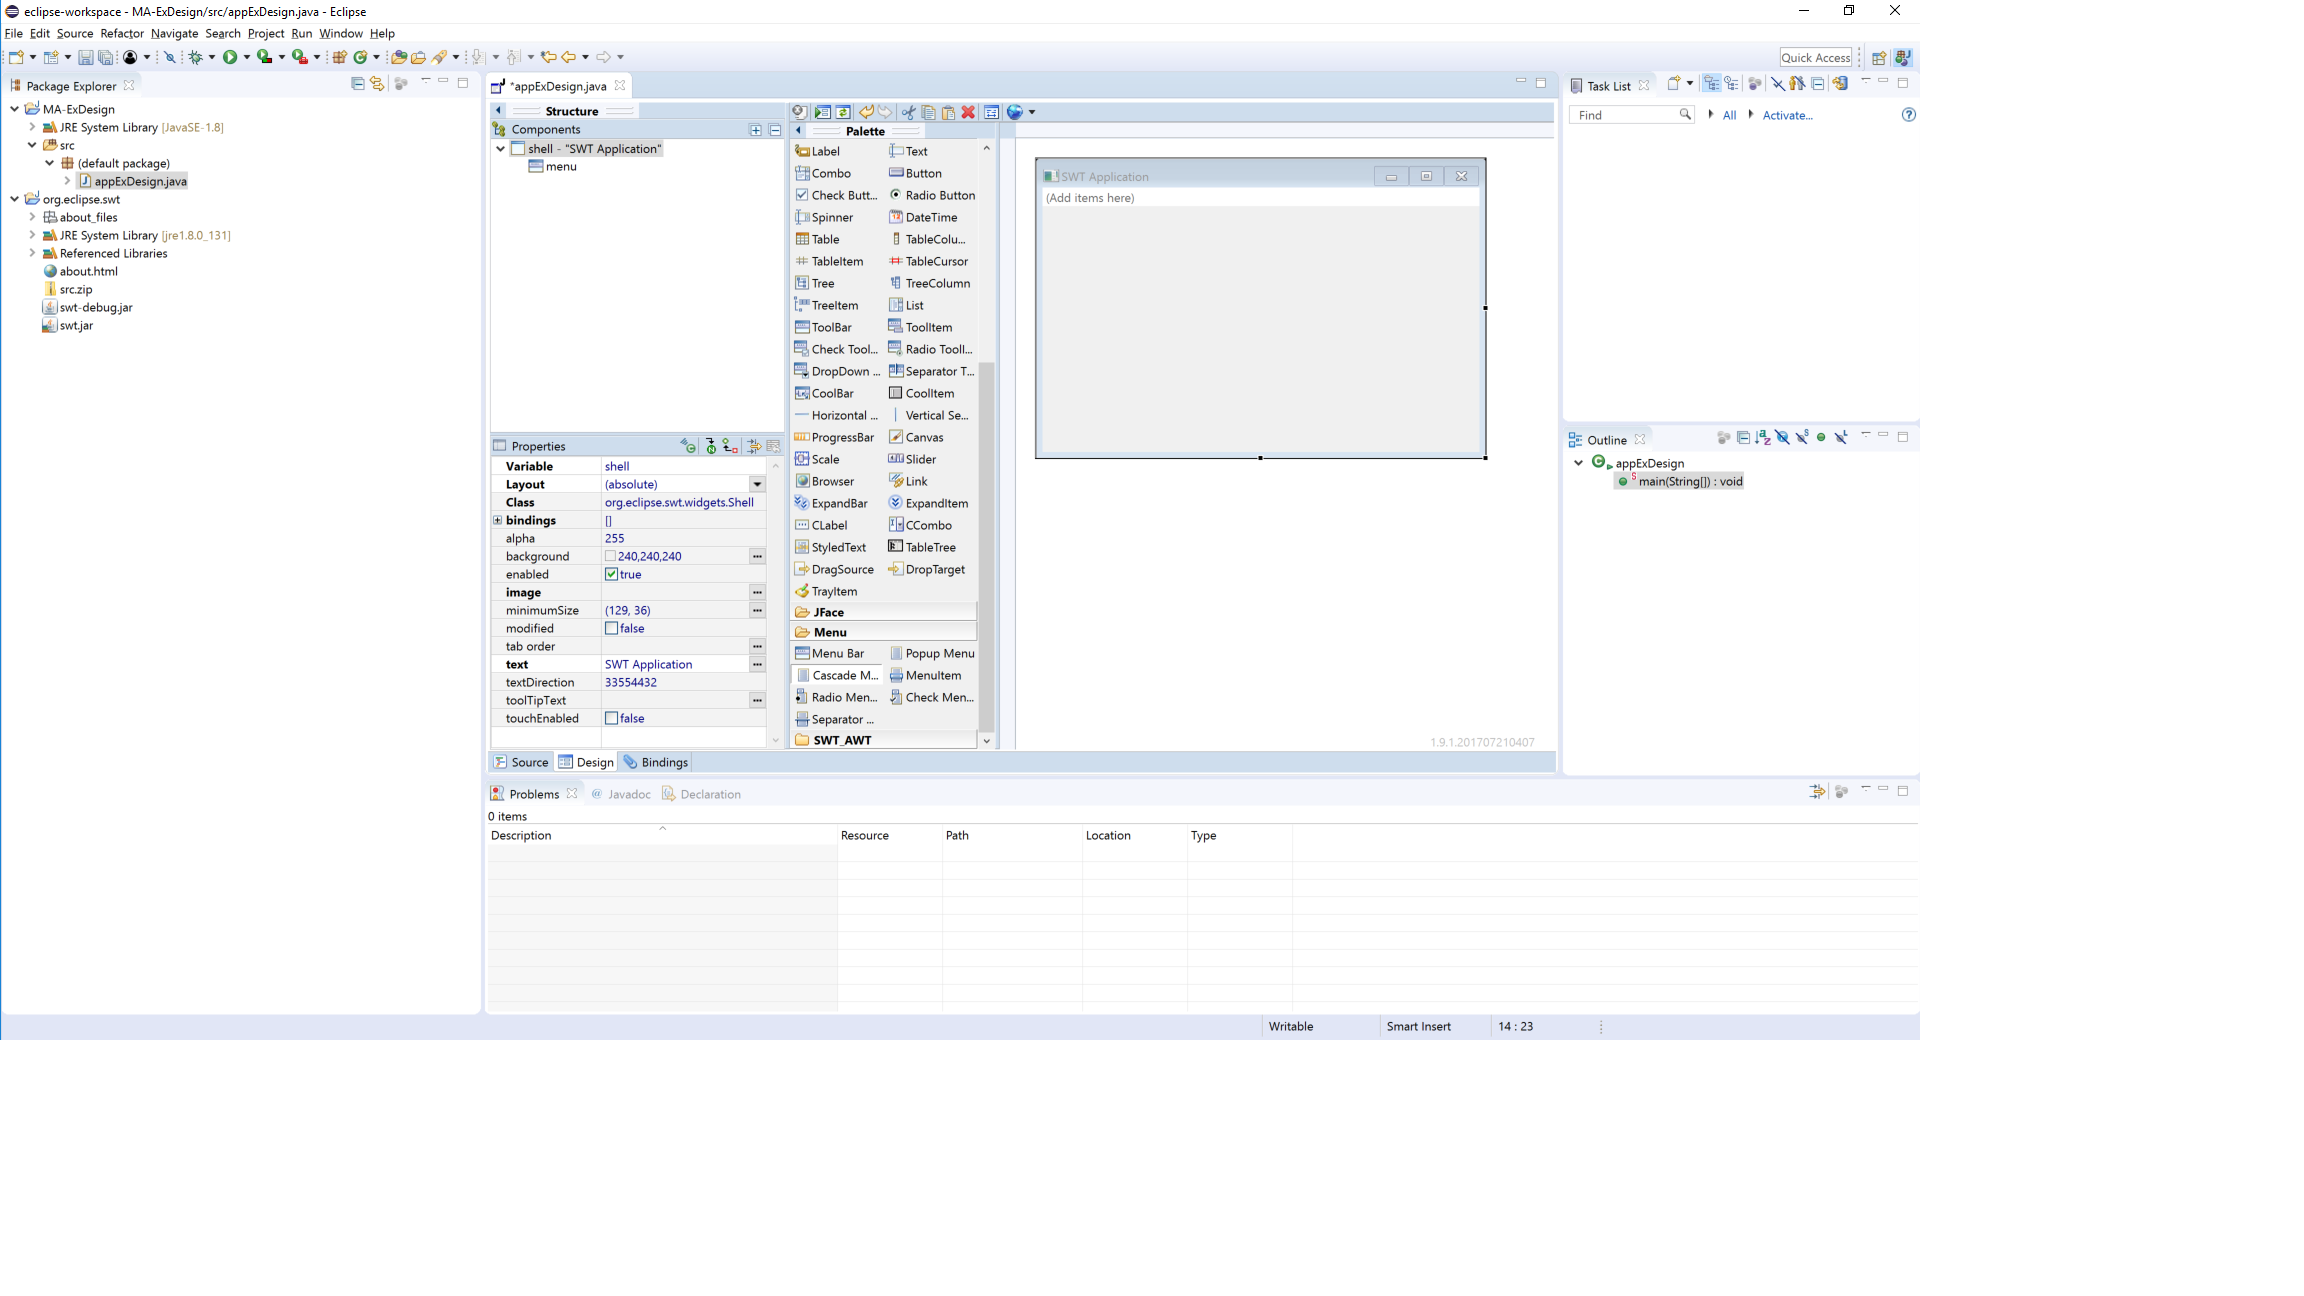Click the Undo arrow in designer toolbar

866,112
